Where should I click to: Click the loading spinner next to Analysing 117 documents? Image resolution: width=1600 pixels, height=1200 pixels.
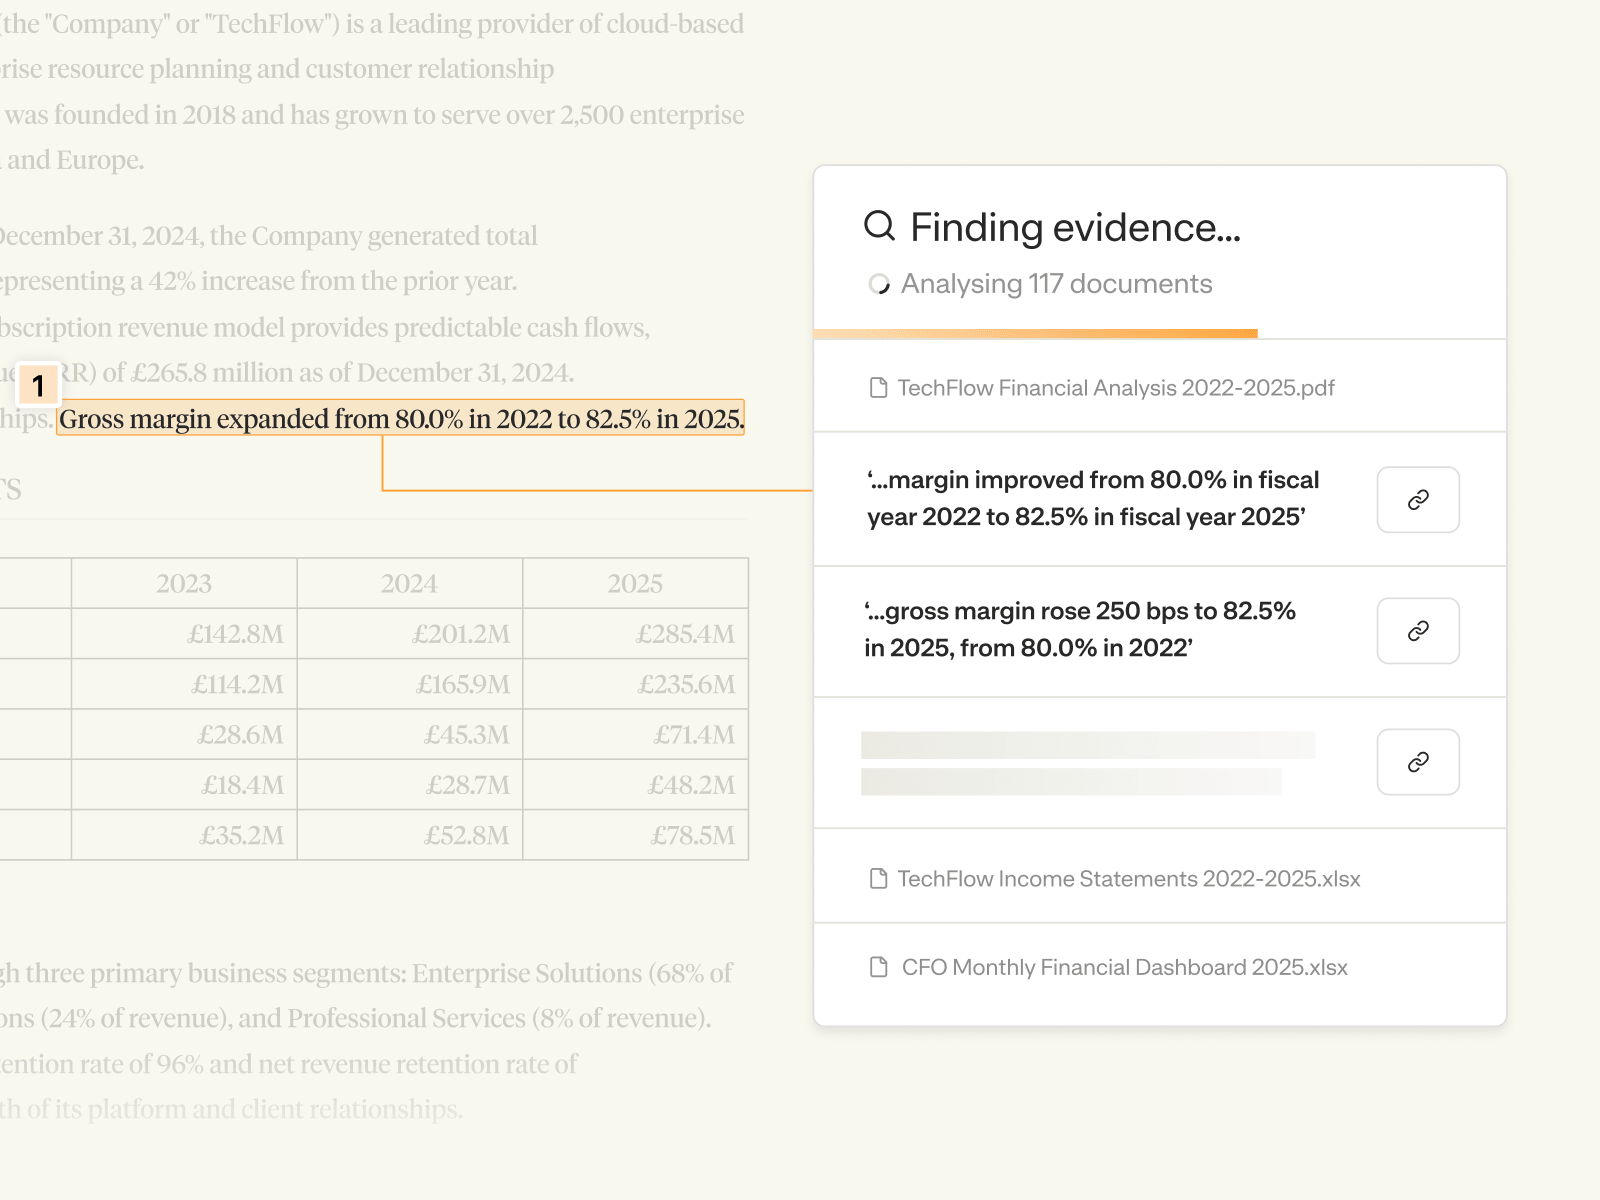coord(879,285)
